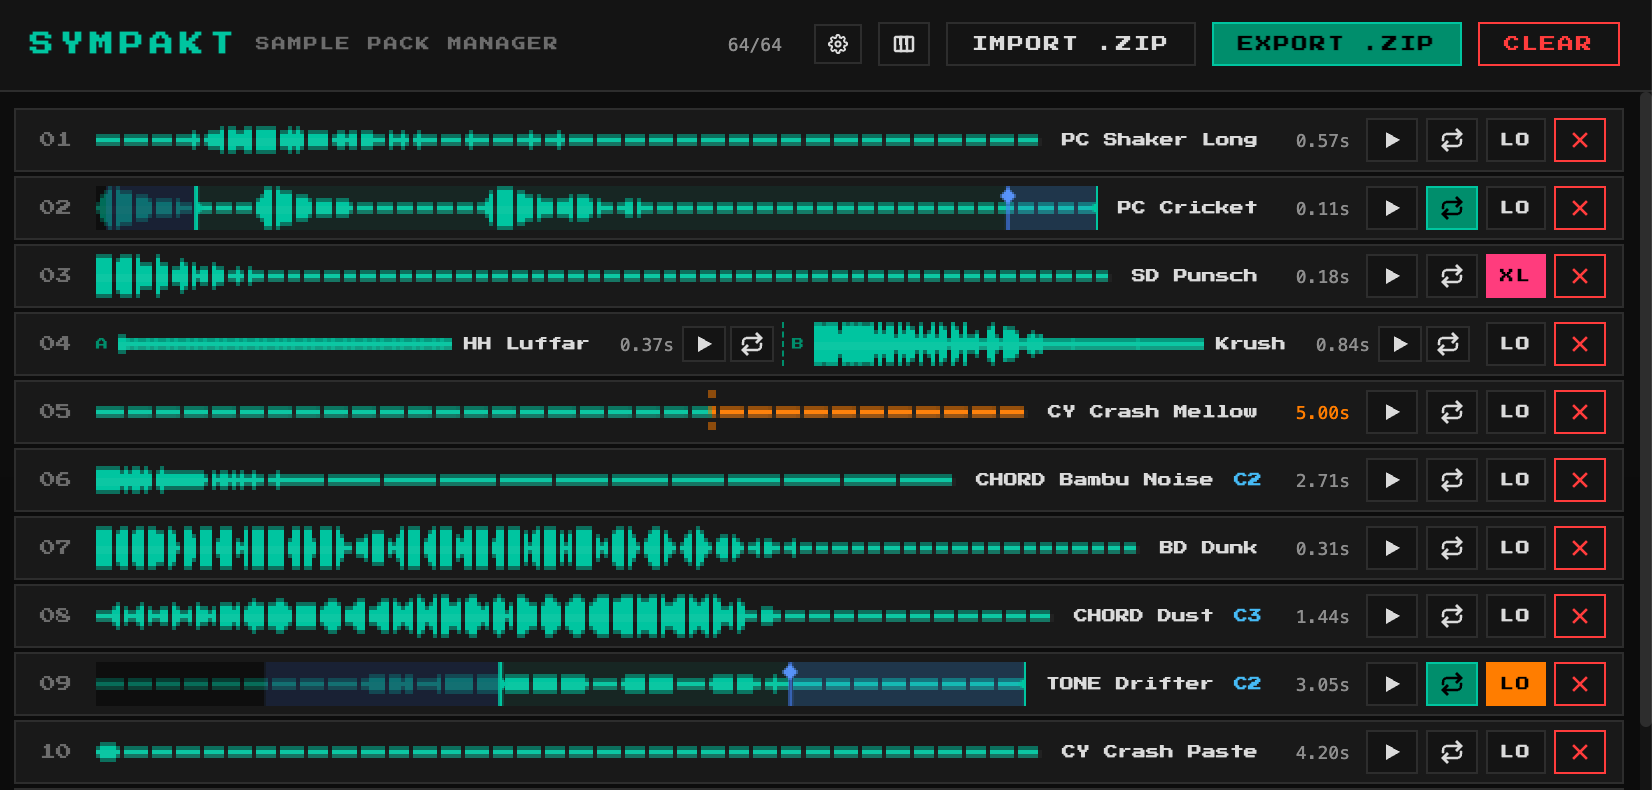1652x790 pixels.
Task: Click the Export .ZIP button
Action: pos(1336,44)
